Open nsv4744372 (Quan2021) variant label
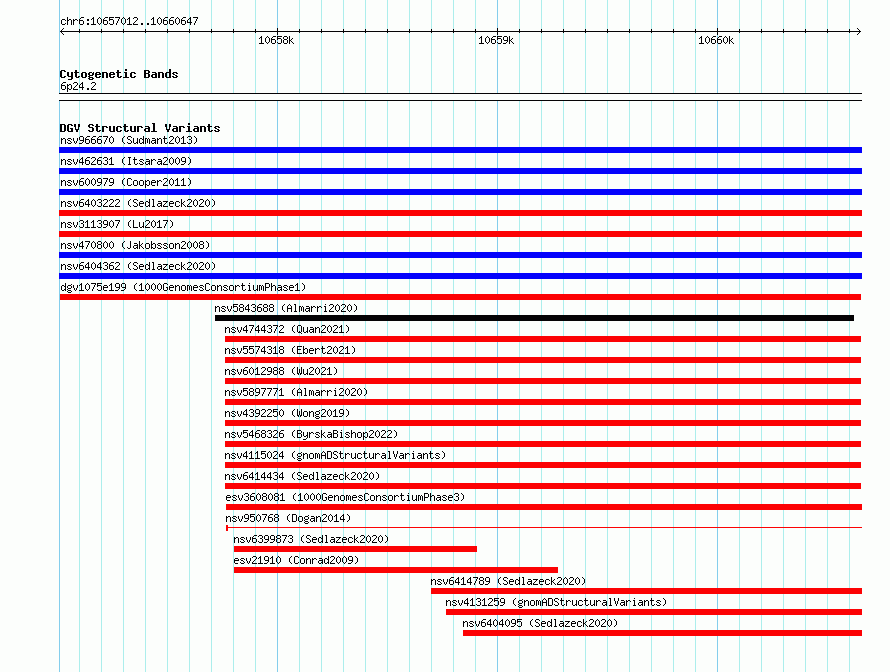The image size is (890, 672). coord(287,329)
